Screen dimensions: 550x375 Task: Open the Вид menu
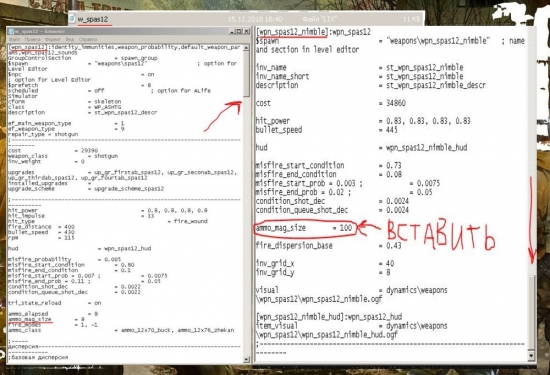pyautogui.click(x=70, y=39)
